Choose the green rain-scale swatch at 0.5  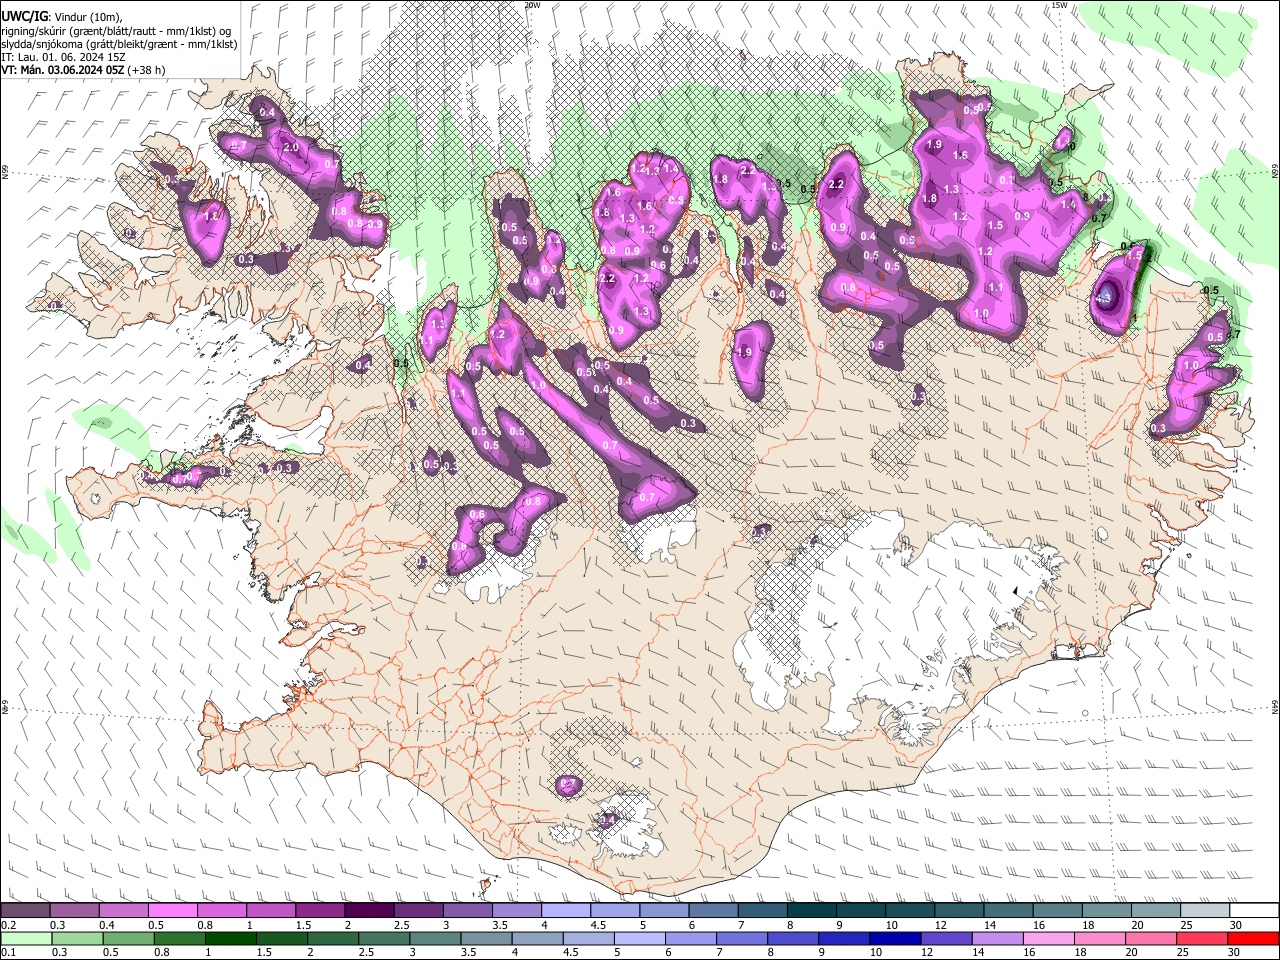pyautogui.click(x=128, y=938)
